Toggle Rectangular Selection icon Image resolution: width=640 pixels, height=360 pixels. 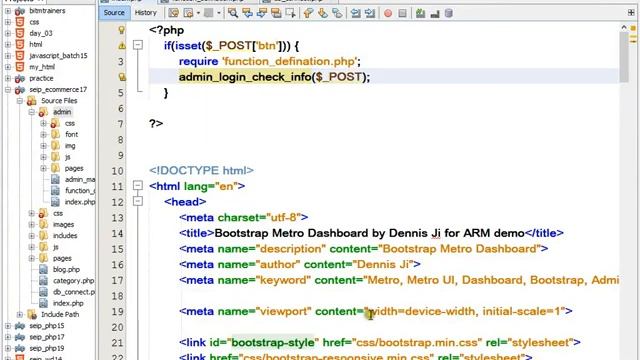tap(291, 13)
